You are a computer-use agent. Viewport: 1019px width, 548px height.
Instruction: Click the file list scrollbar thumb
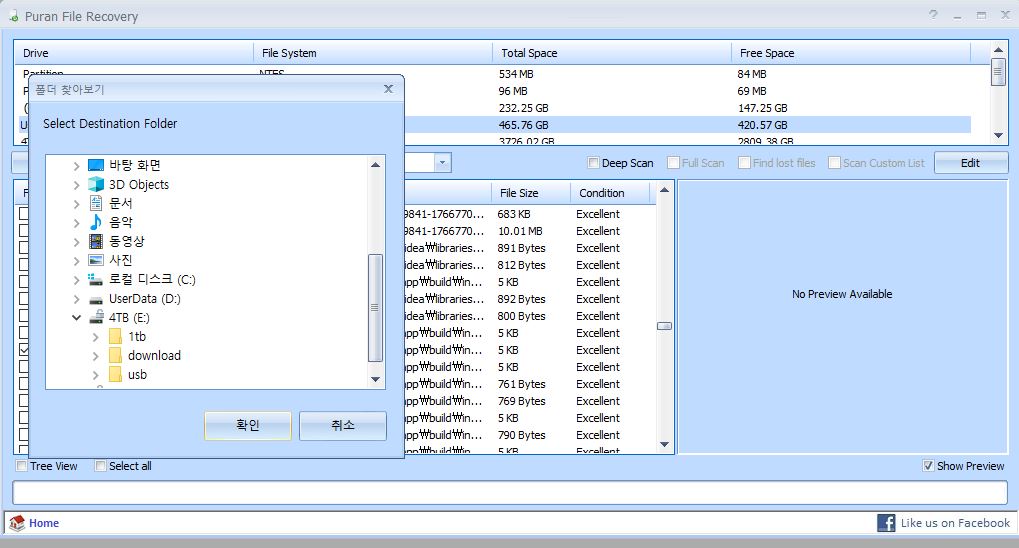click(x=664, y=326)
